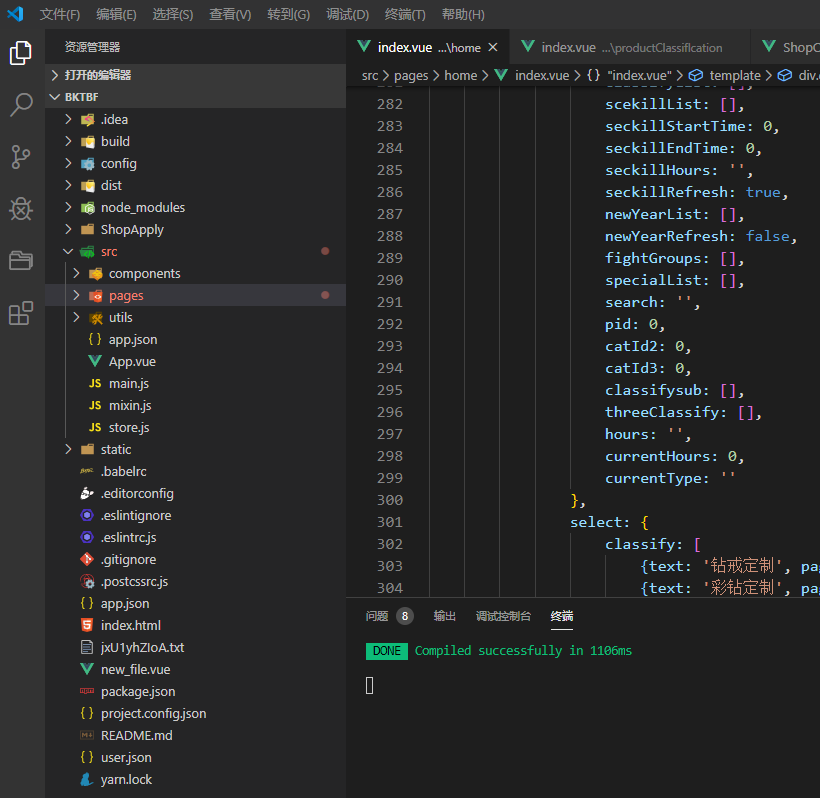This screenshot has height=798, width=820.
Task: Open the 选择(S) menu
Action: point(173,14)
